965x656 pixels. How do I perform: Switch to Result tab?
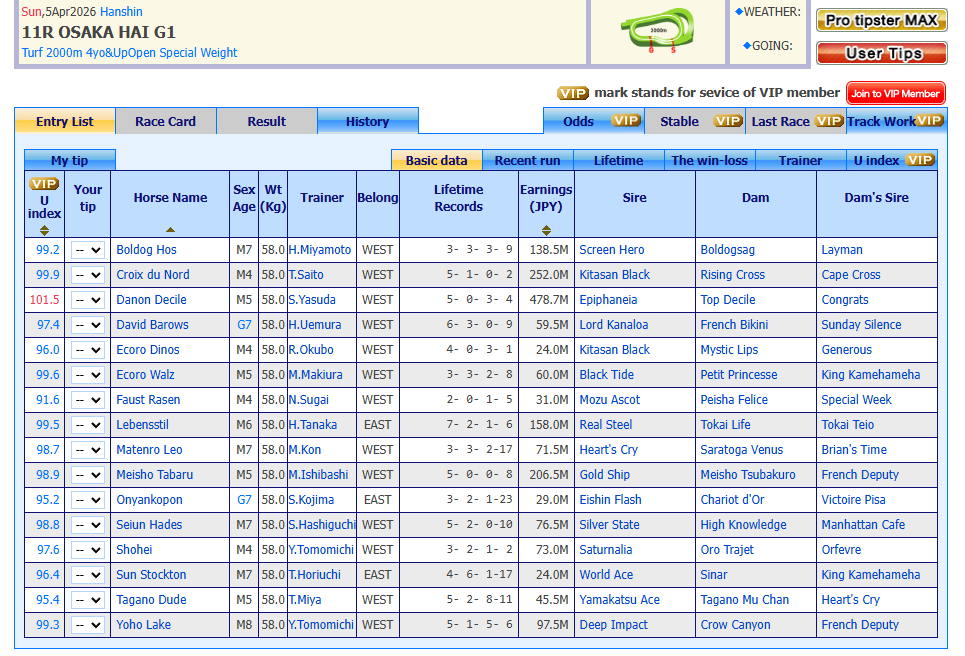[x=266, y=121]
